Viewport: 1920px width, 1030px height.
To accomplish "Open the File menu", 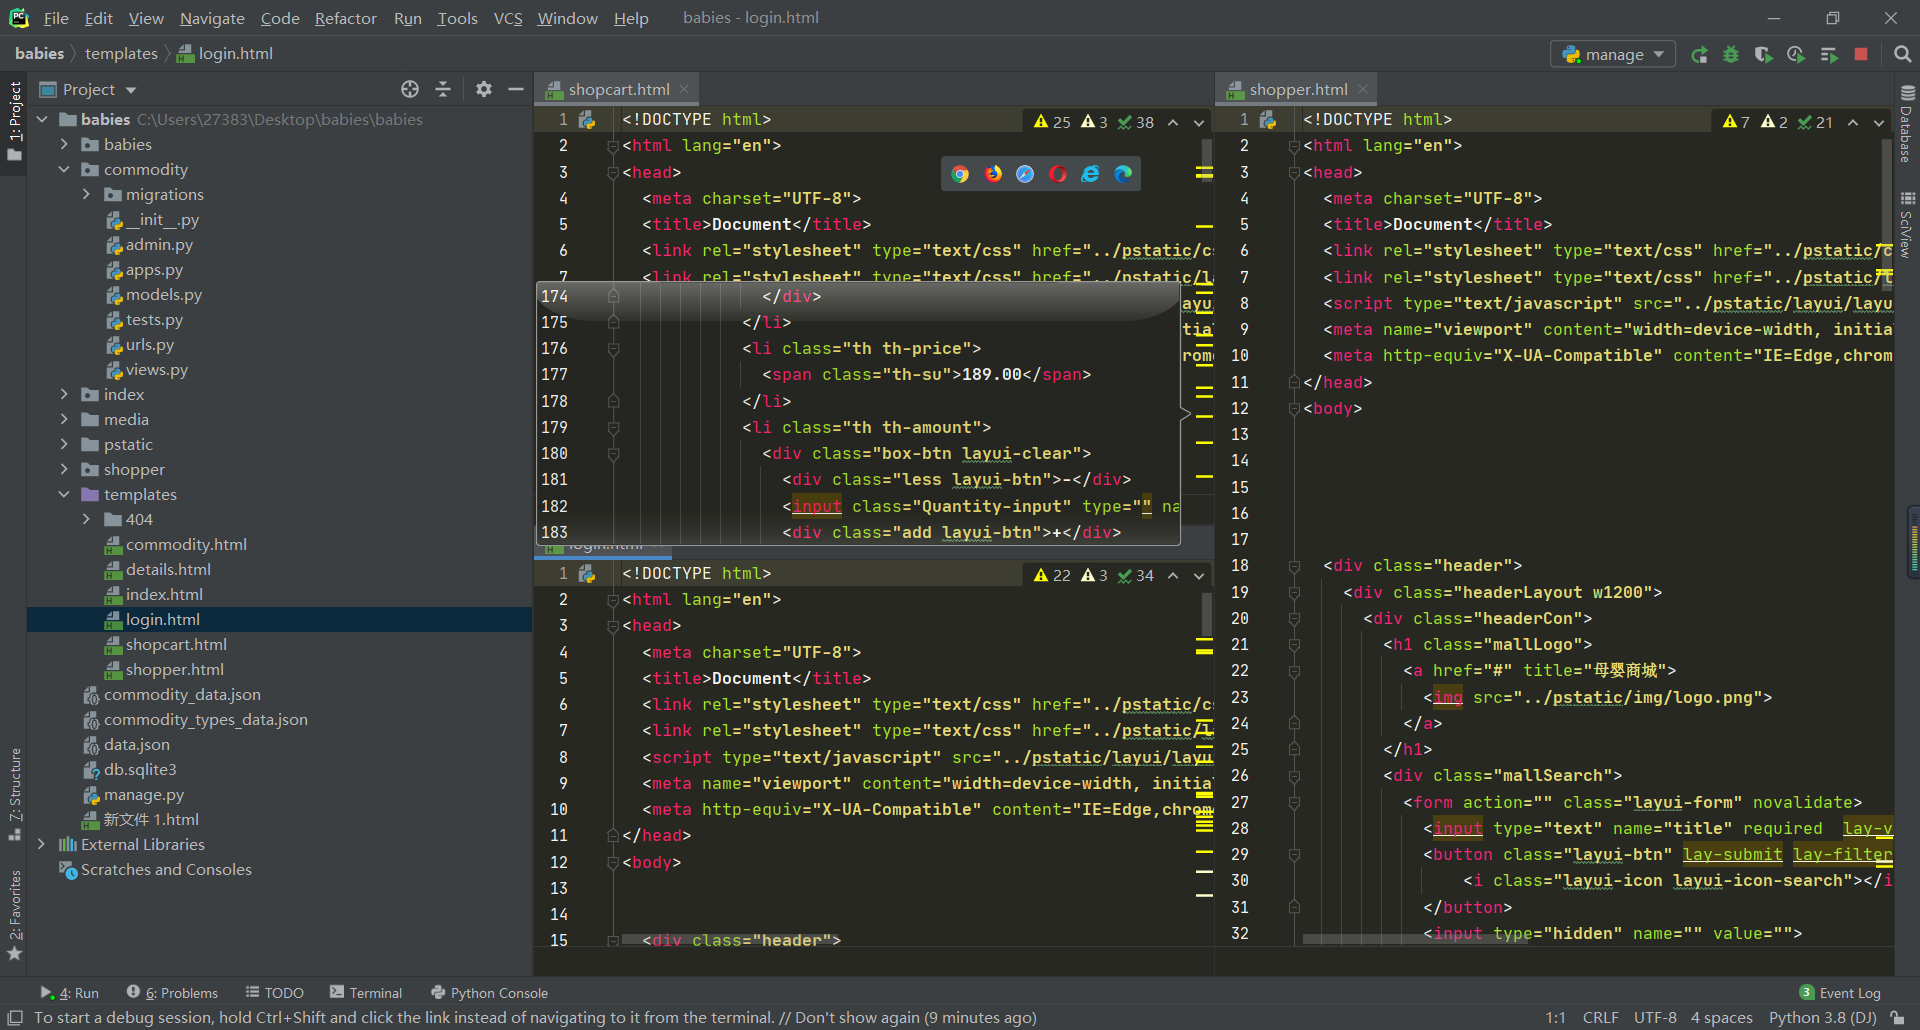I will 56,18.
